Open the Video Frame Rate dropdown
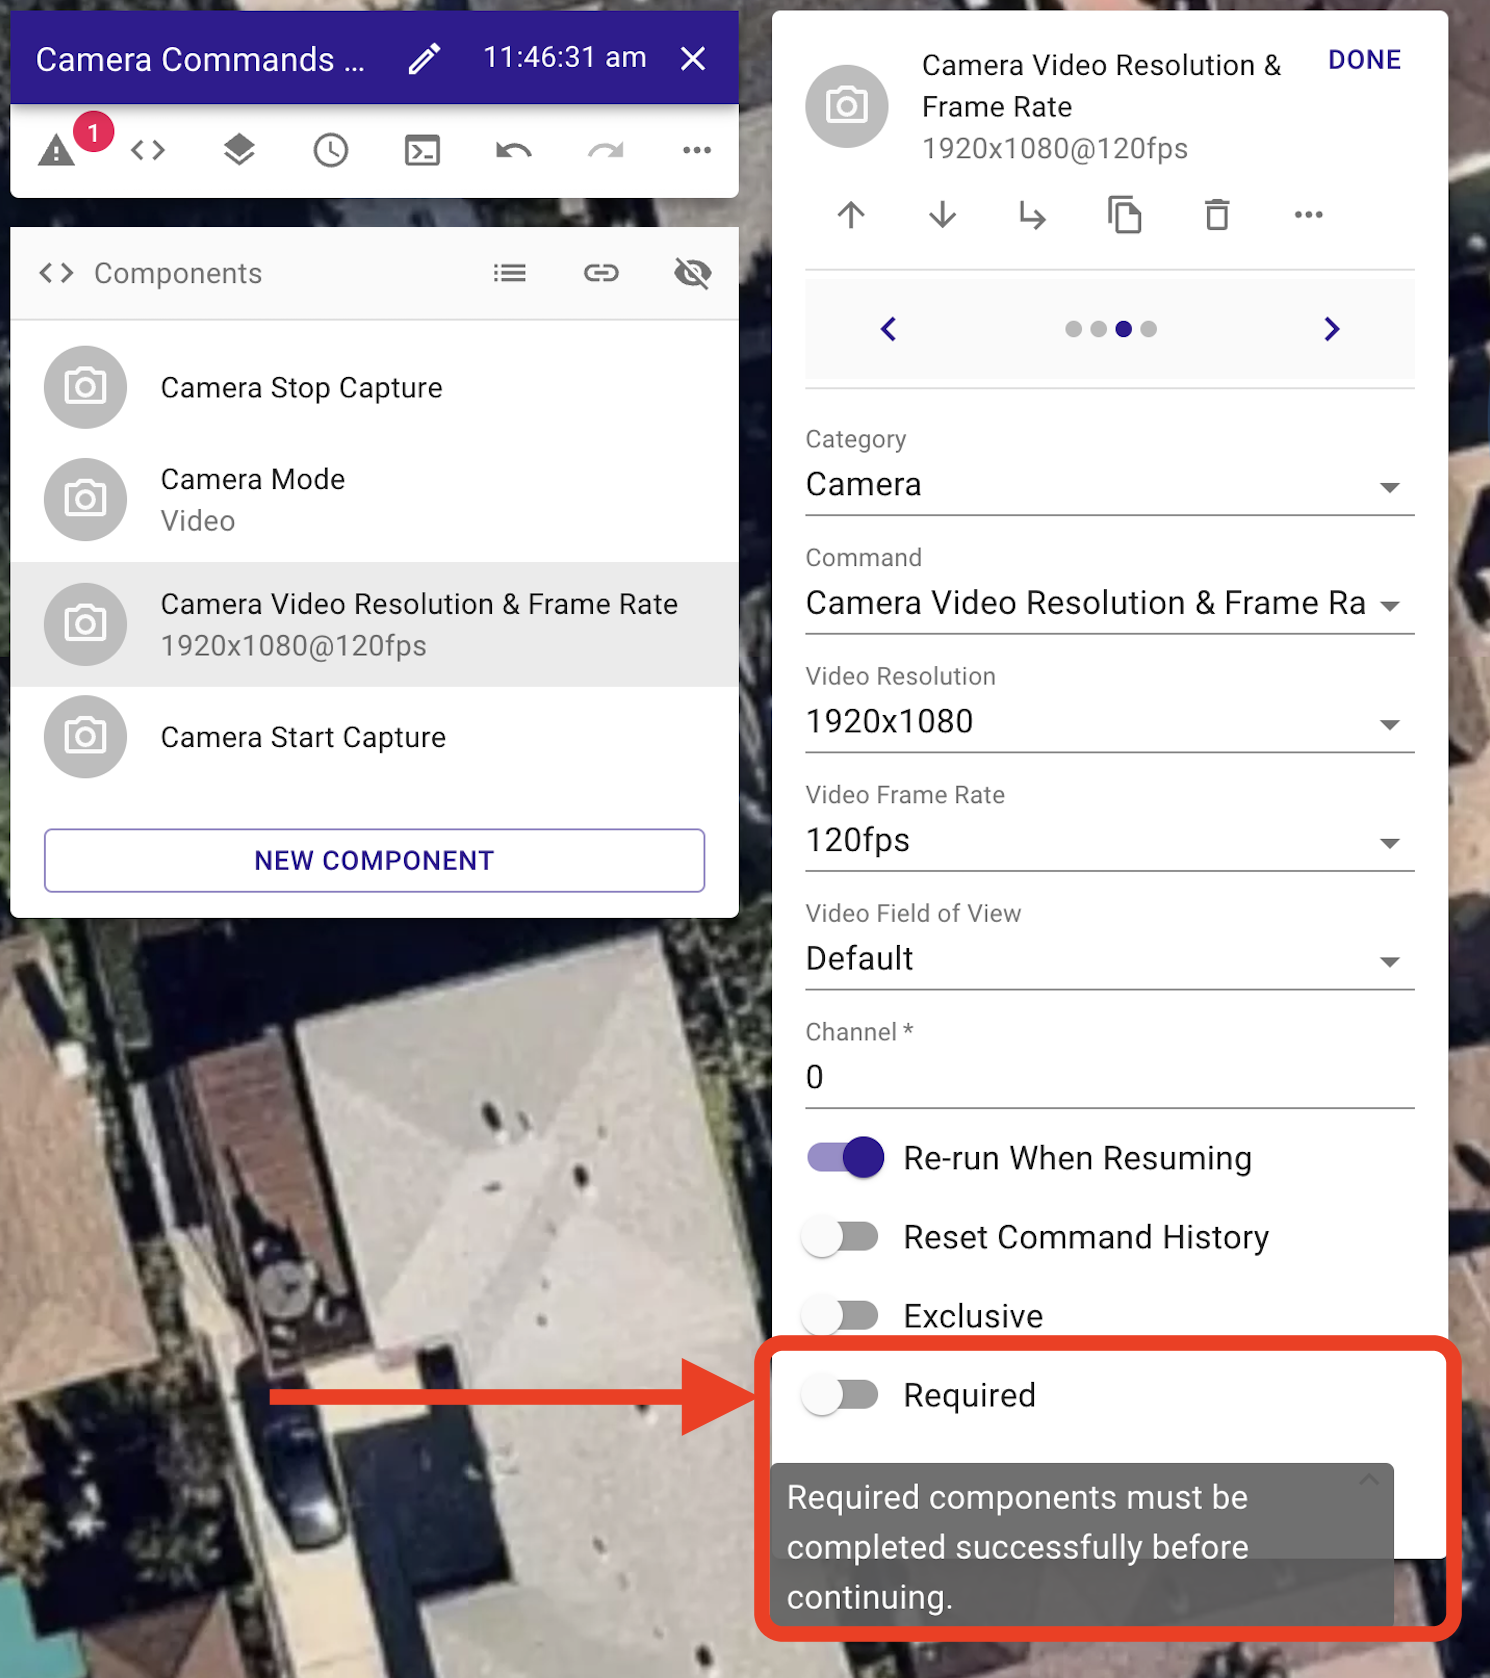This screenshot has width=1490, height=1678. (1109, 841)
